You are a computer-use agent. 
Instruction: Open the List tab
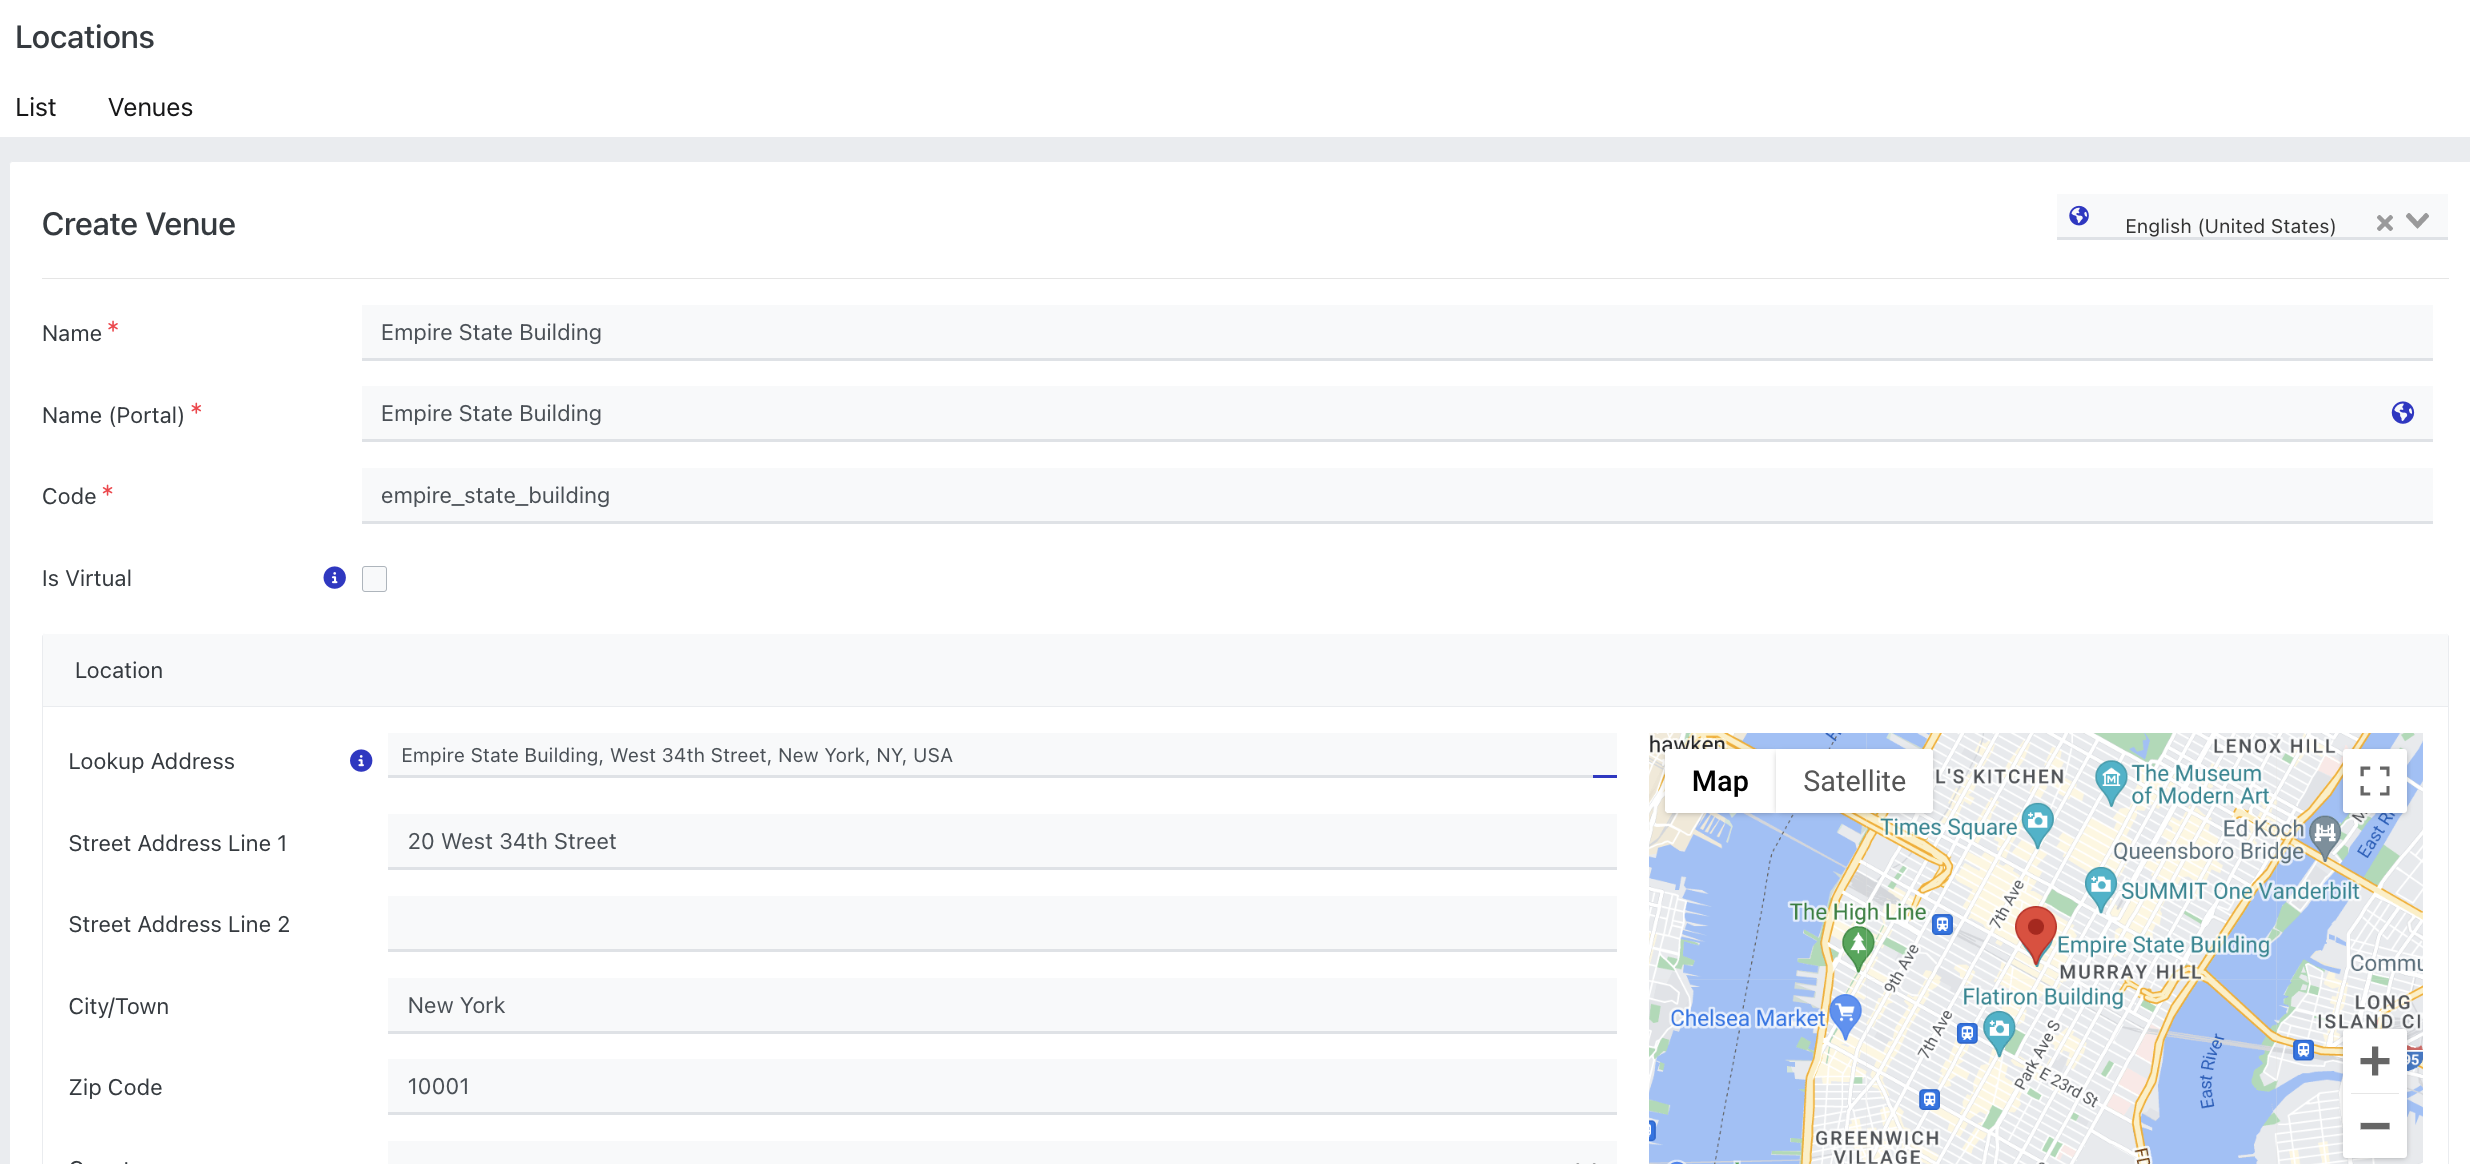tap(35, 107)
